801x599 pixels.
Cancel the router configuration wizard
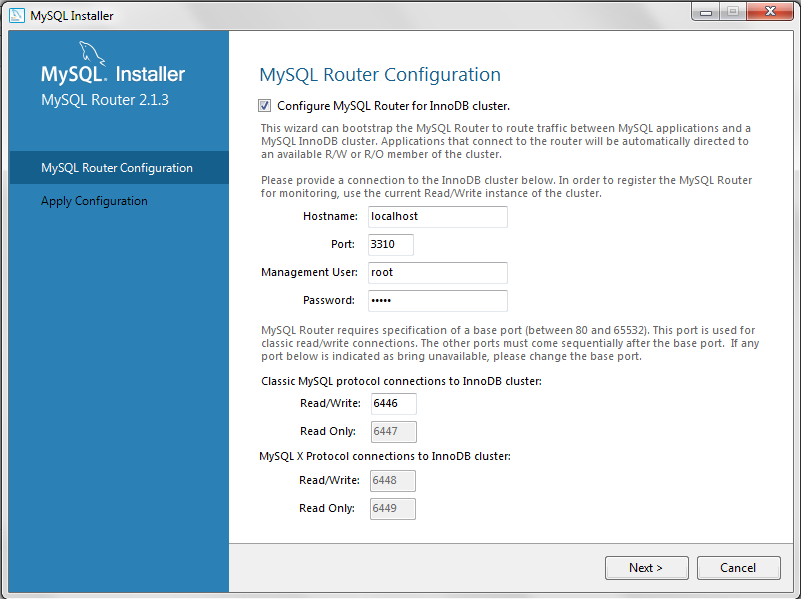738,568
